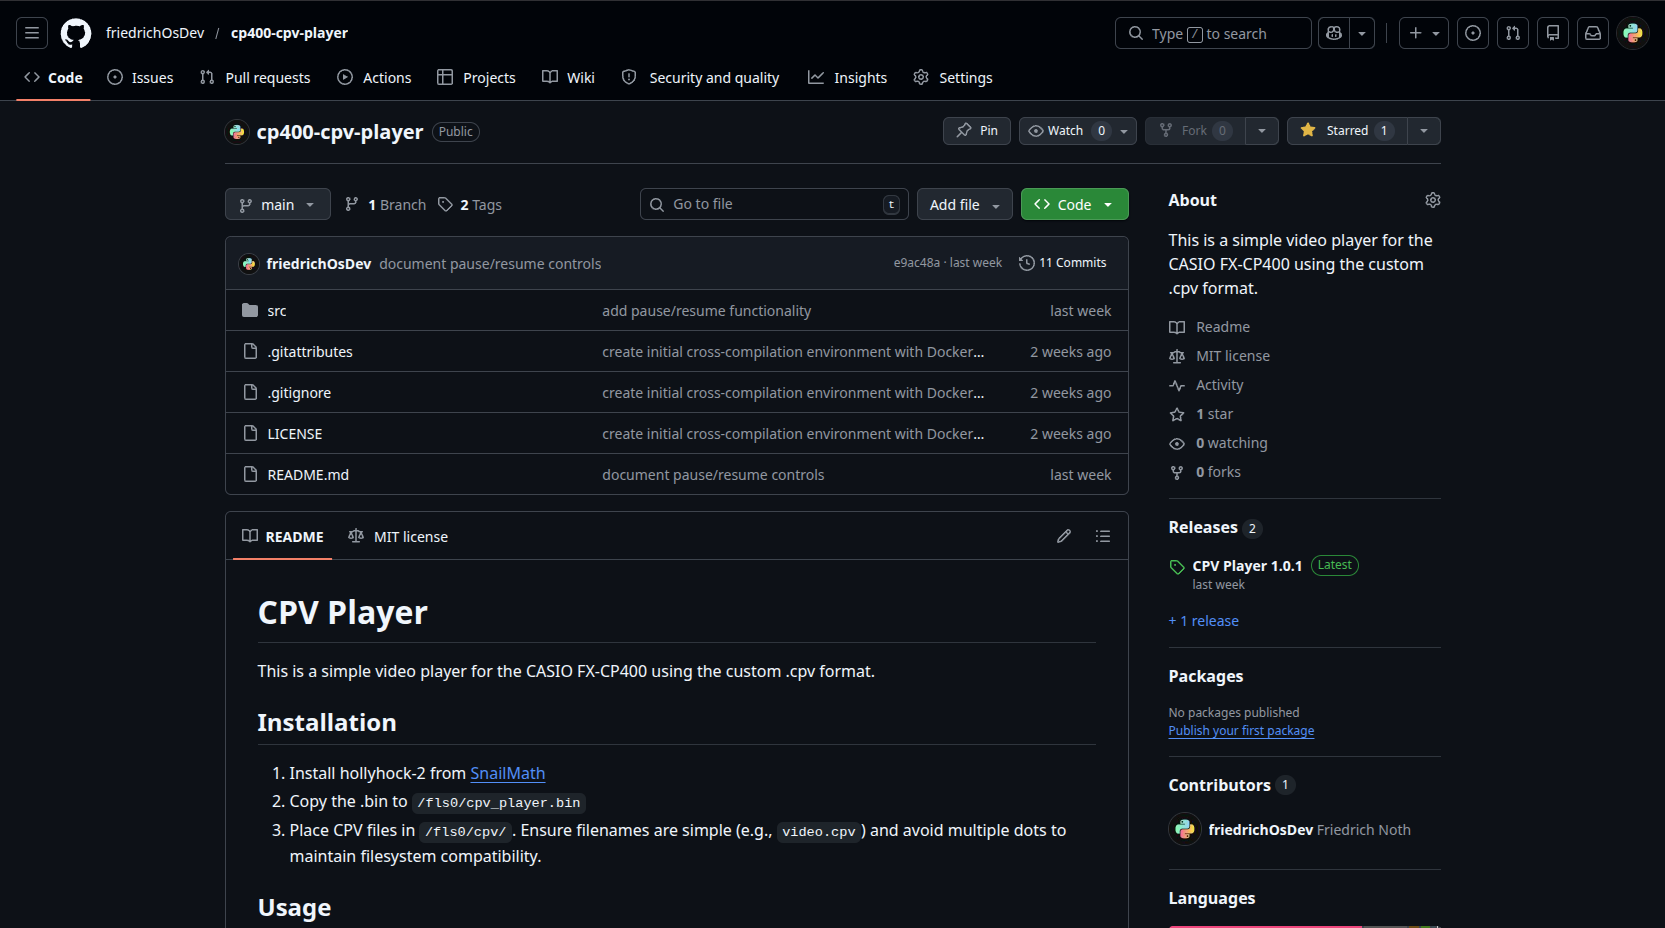Select the README tab
Screen dimensions: 1665x928
[x=283, y=537]
